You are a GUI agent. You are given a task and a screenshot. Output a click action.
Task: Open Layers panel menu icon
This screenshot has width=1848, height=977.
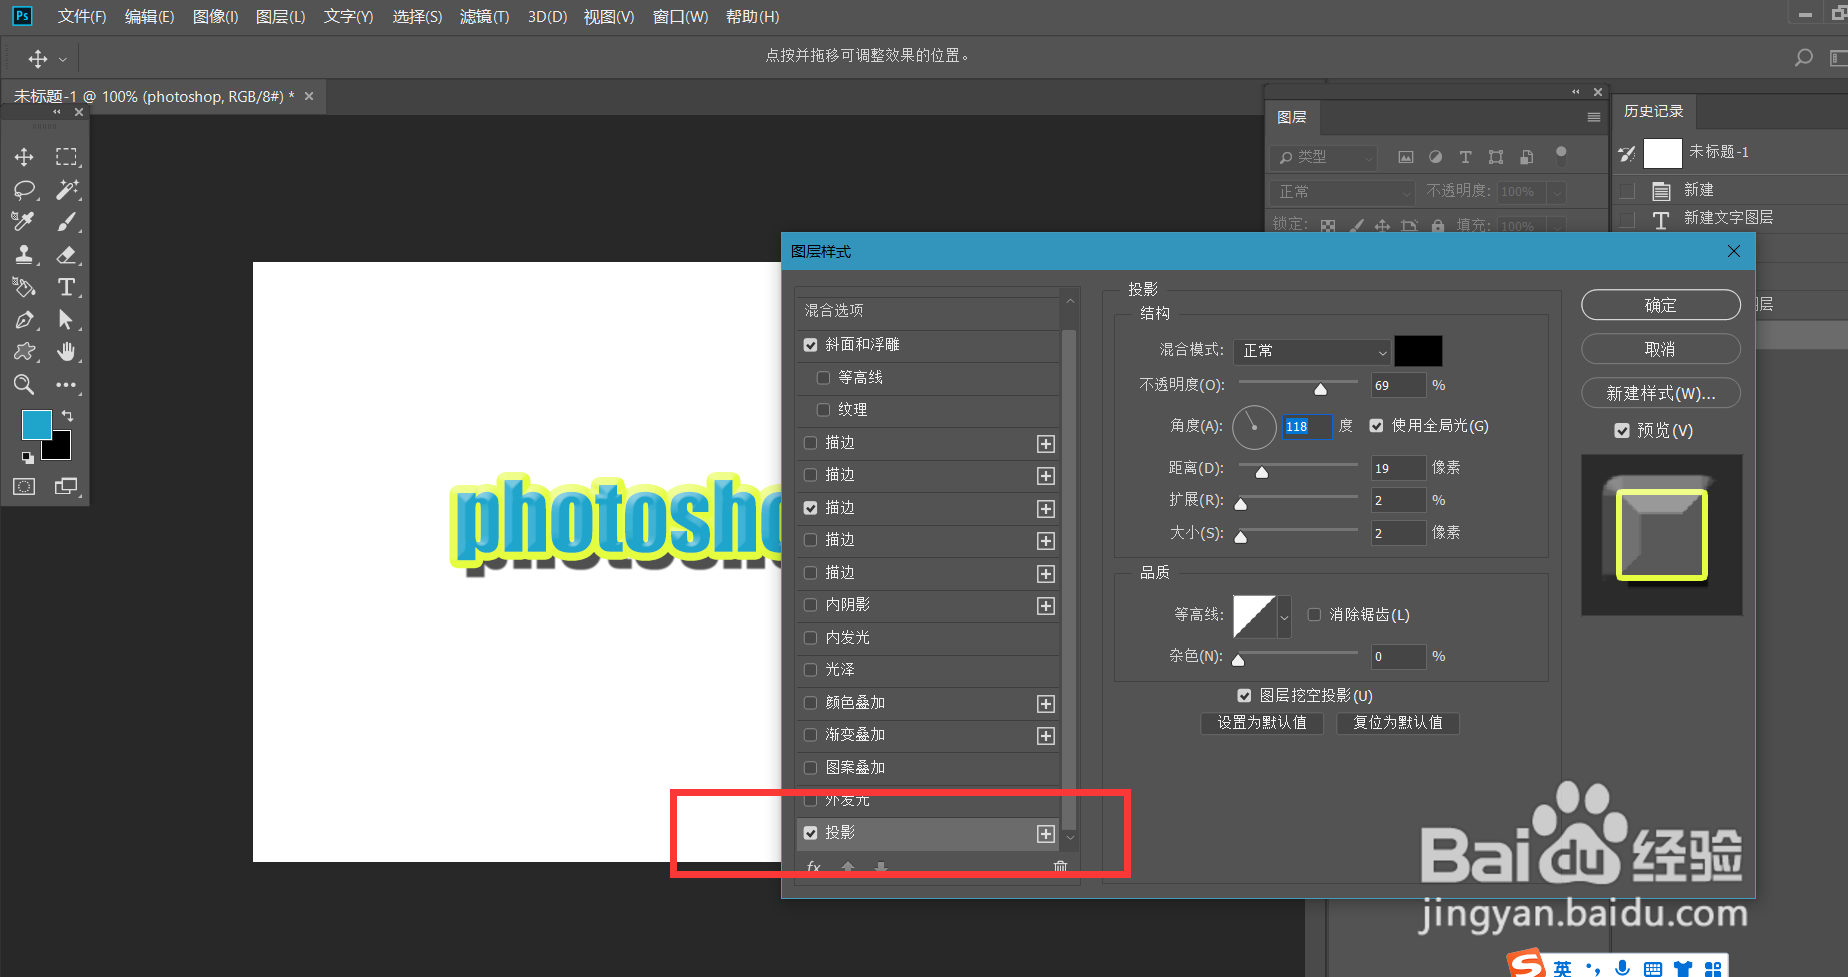pos(1594,117)
